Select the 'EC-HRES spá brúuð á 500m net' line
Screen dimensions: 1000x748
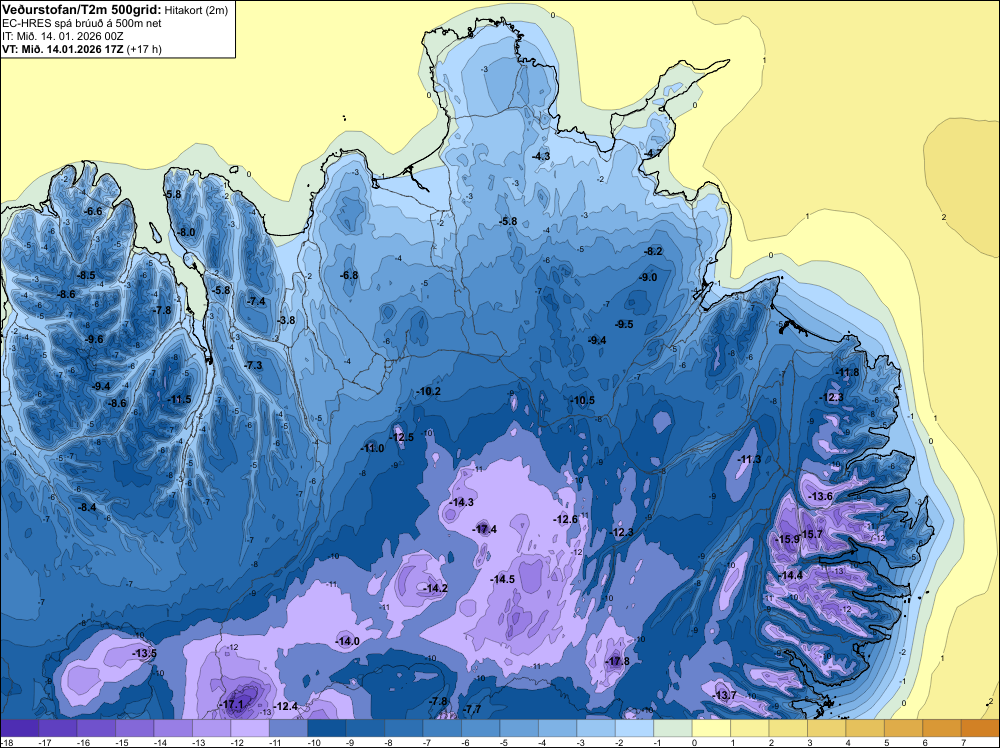pyautogui.click(x=82, y=24)
